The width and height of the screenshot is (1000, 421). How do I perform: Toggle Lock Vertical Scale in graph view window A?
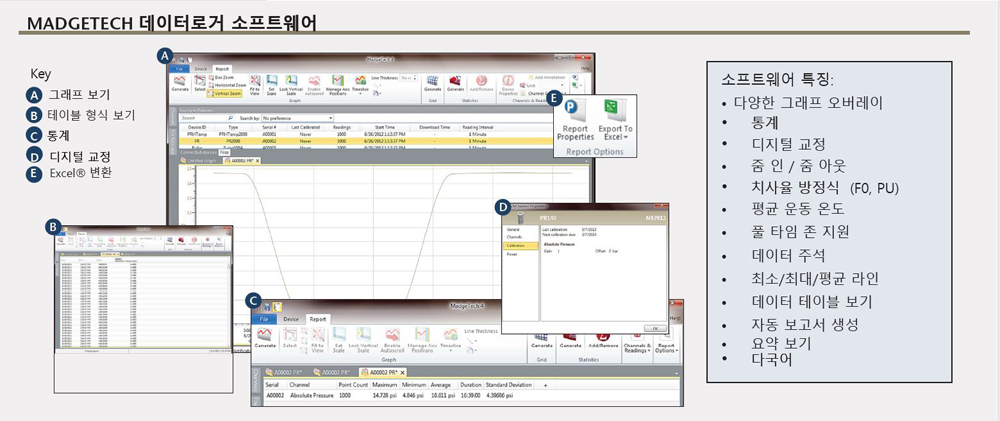coord(291,85)
